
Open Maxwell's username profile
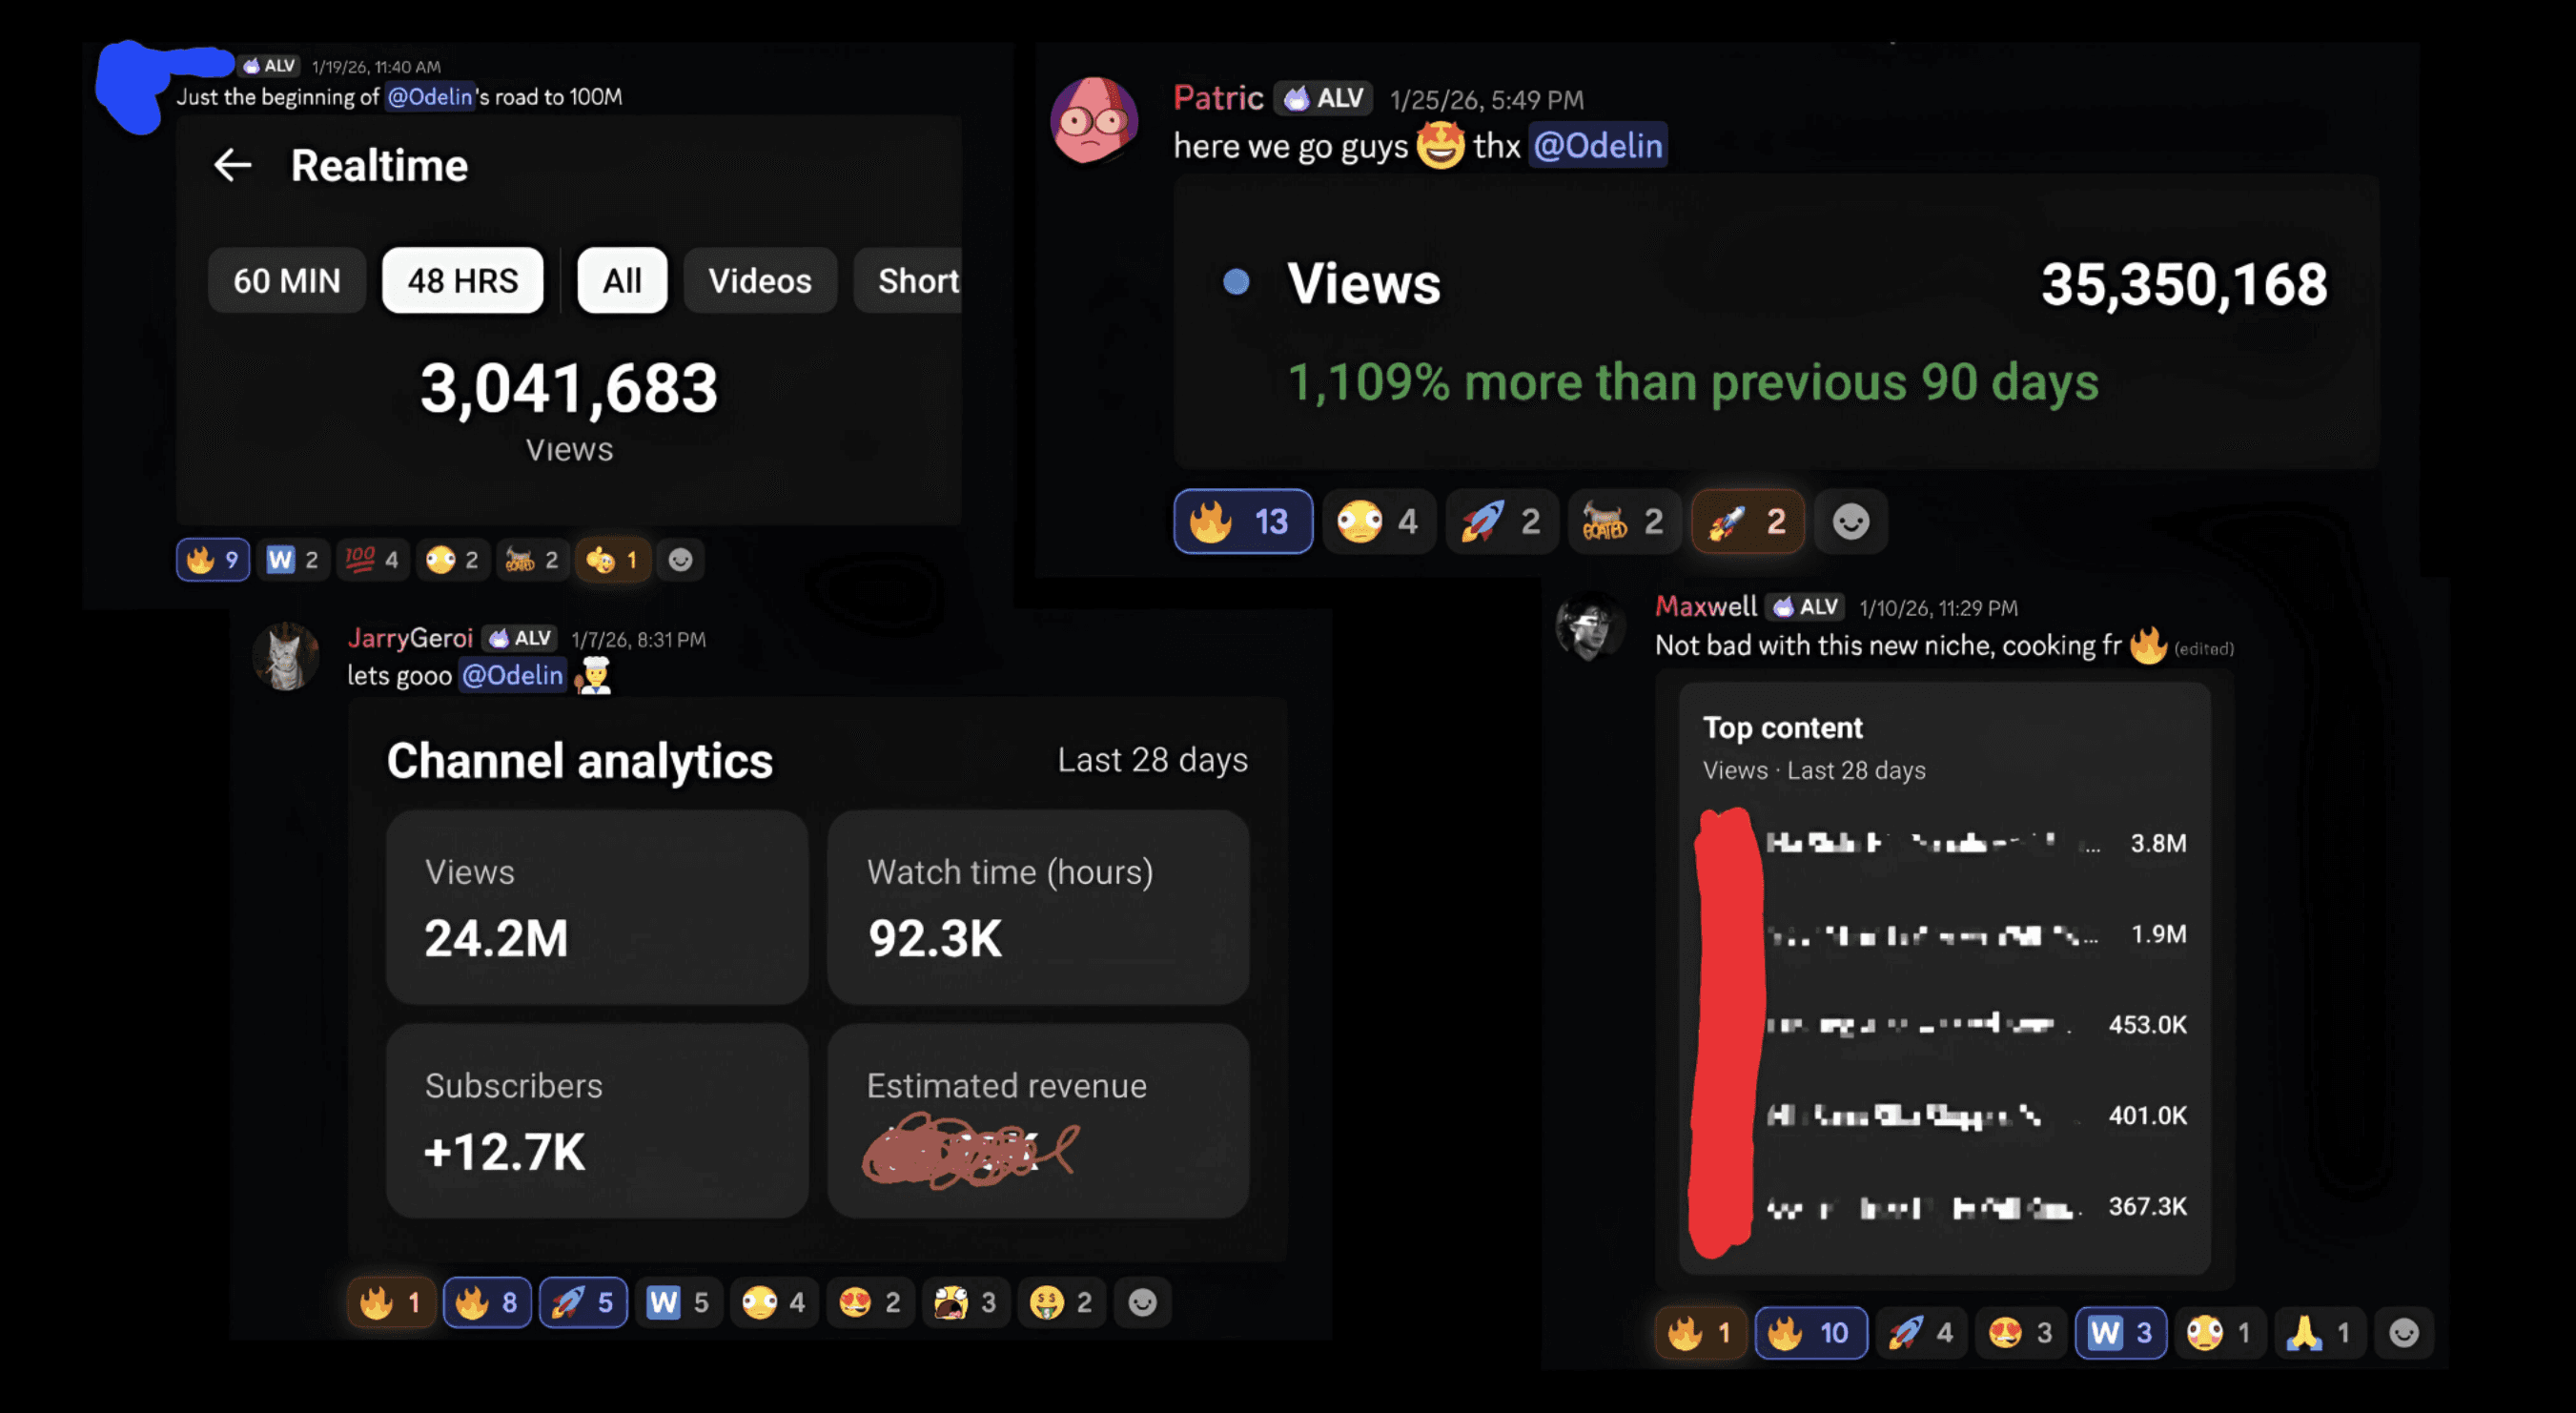click(x=1706, y=606)
